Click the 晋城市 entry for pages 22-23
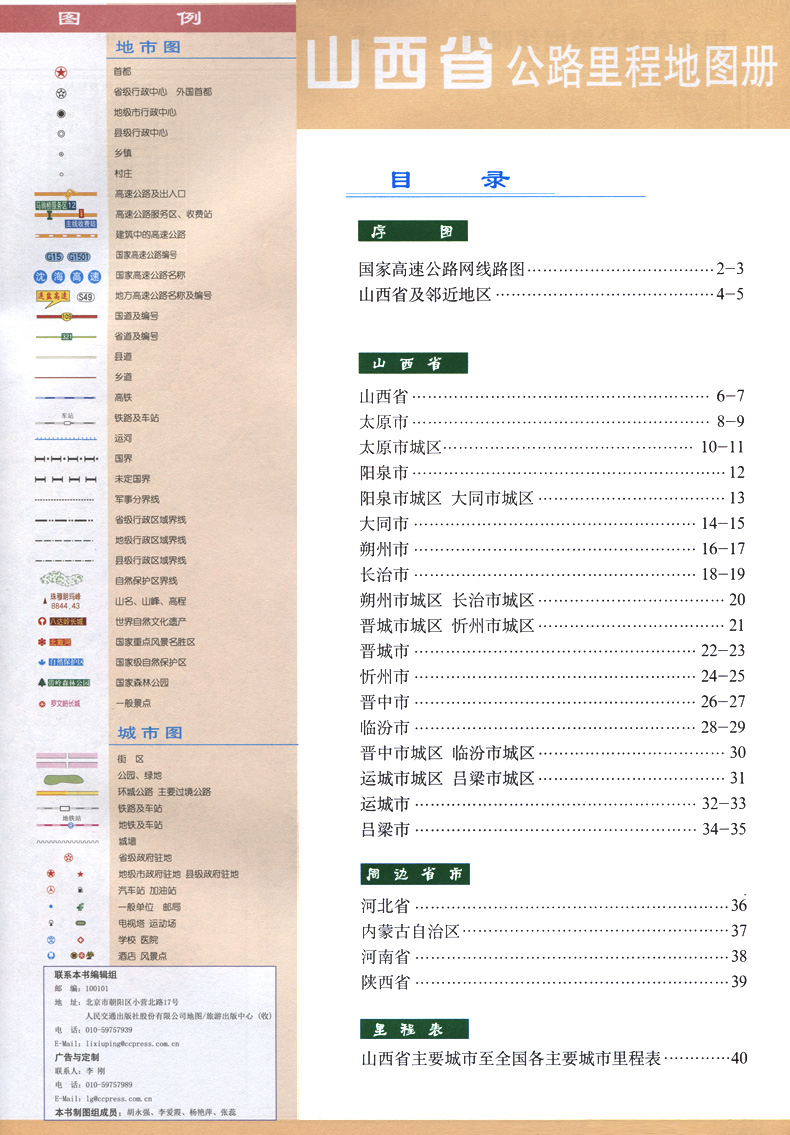Image resolution: width=790 pixels, height=1135 pixels. click(552, 651)
